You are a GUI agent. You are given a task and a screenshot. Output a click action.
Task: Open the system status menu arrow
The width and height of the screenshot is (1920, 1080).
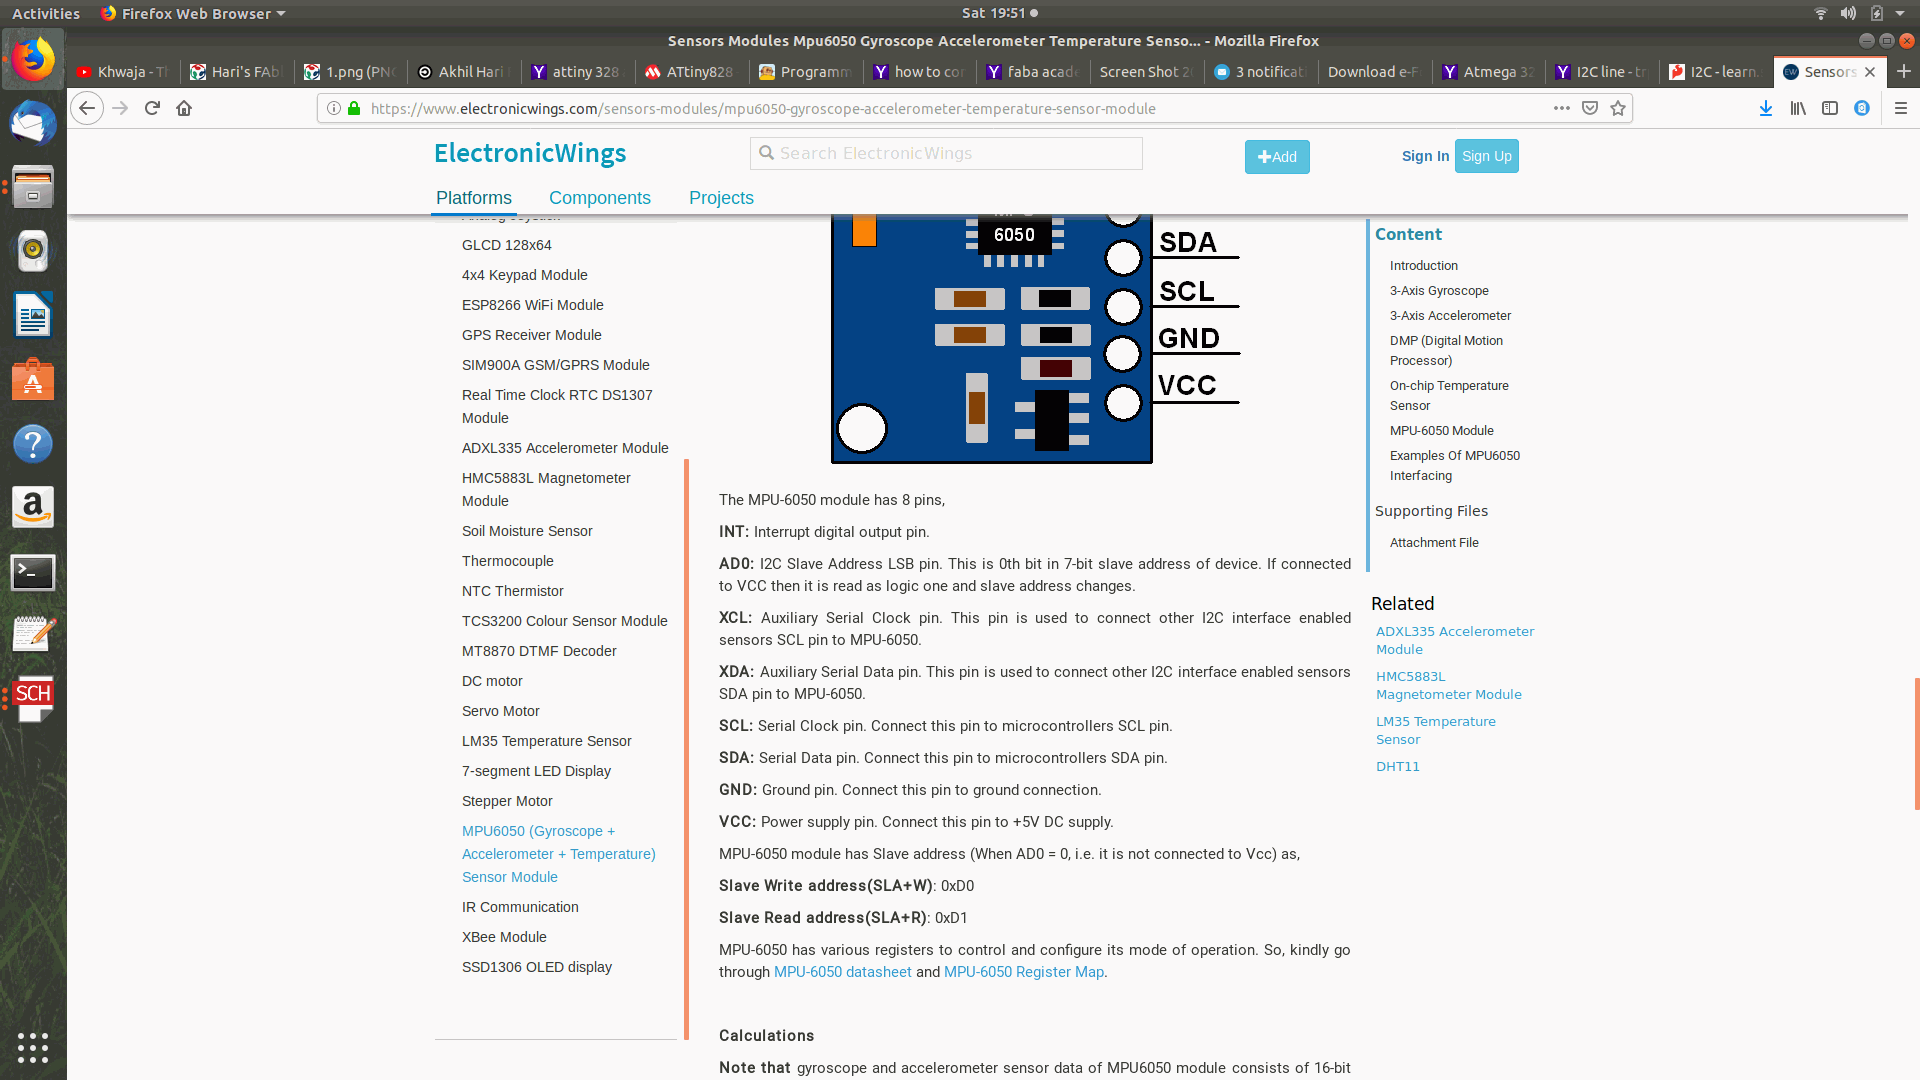[x=1900, y=13]
